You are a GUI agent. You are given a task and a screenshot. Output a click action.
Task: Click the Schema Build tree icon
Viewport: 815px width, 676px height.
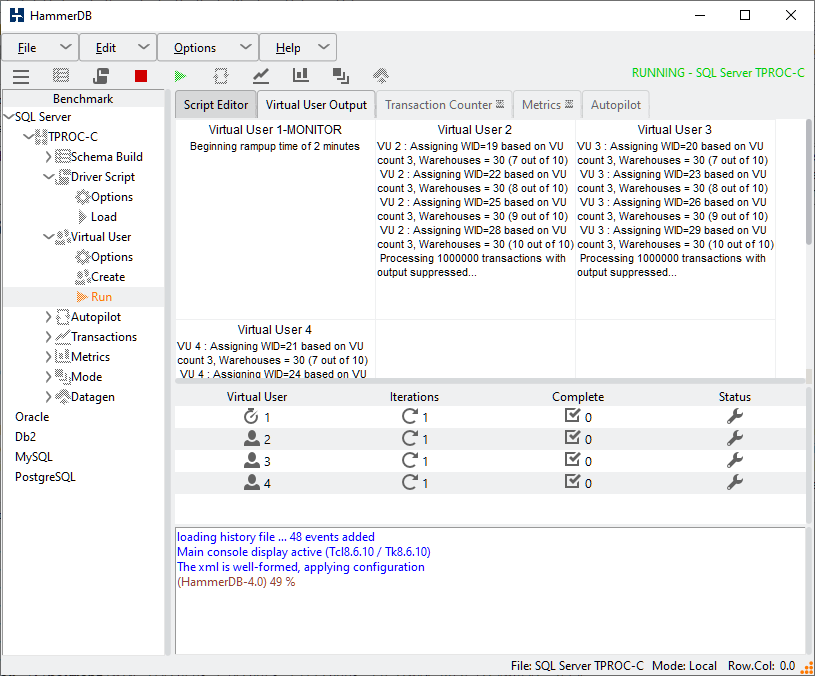pyautogui.click(x=62, y=156)
